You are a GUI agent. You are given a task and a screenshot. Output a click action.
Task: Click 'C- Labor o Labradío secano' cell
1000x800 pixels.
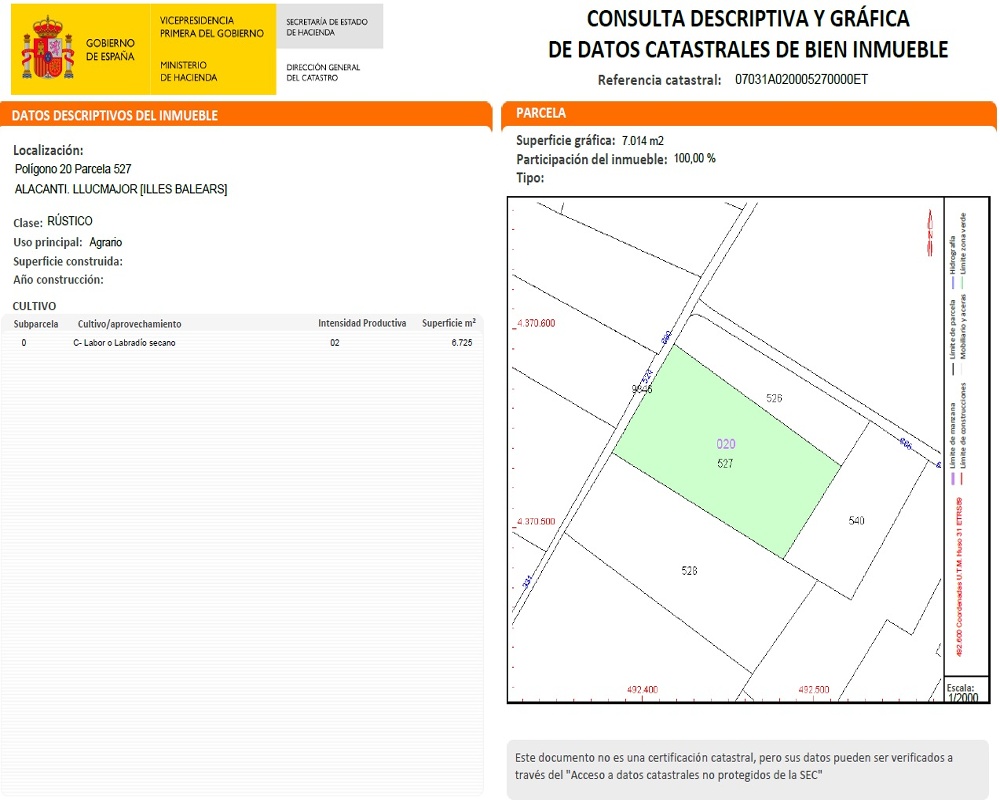pyautogui.click(x=124, y=343)
